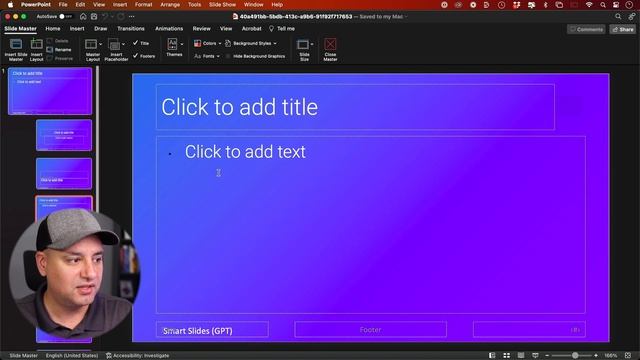Start Slide Show from status bar icon
The width and height of the screenshot is (640, 360).
point(535,356)
